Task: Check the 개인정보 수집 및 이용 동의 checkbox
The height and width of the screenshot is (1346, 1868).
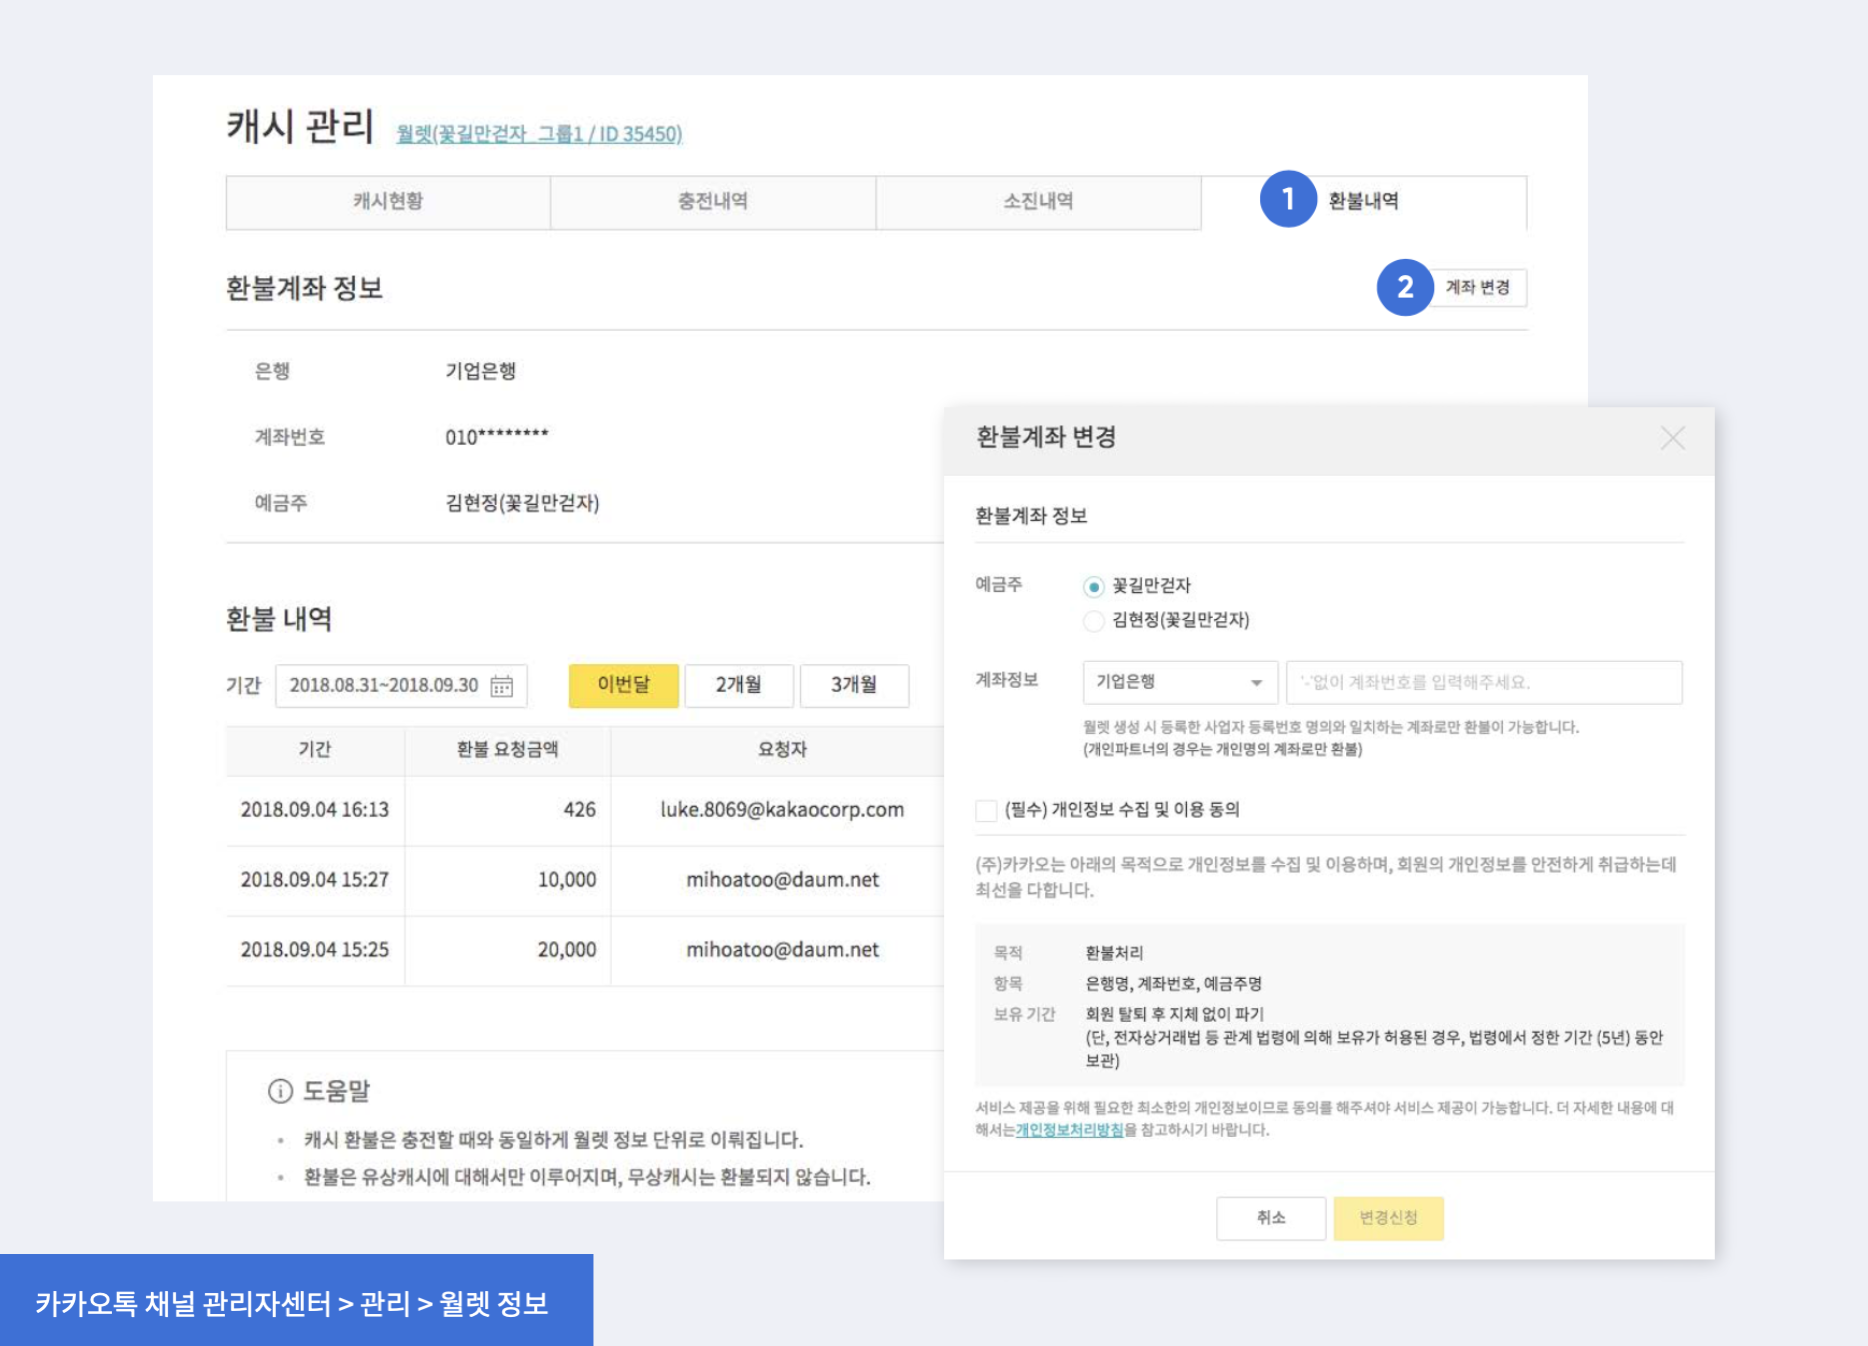Action: click(x=987, y=810)
